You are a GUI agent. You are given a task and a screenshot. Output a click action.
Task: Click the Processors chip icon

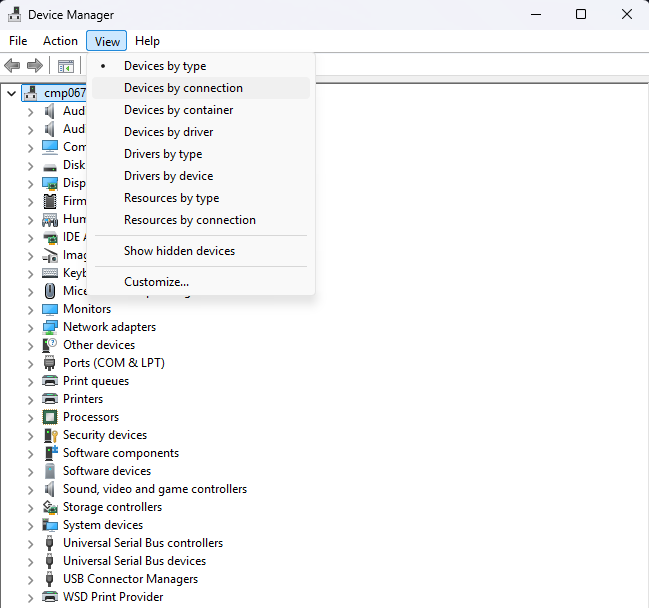pos(50,417)
